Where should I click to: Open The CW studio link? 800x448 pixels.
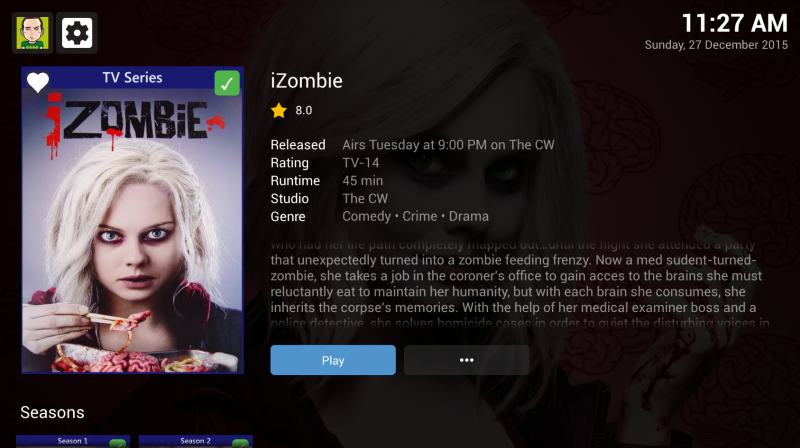[365, 198]
